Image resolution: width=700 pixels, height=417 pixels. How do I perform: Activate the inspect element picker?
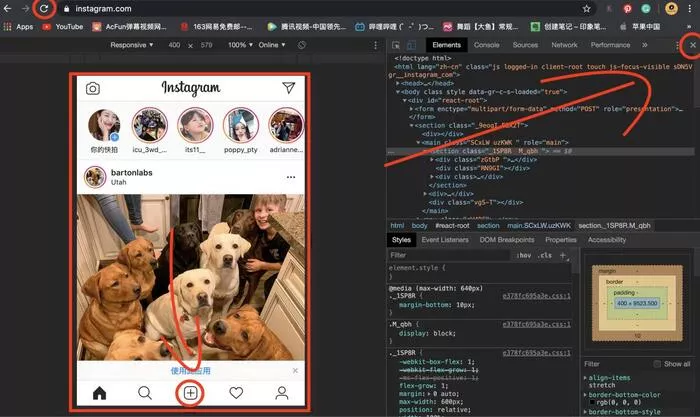click(396, 45)
